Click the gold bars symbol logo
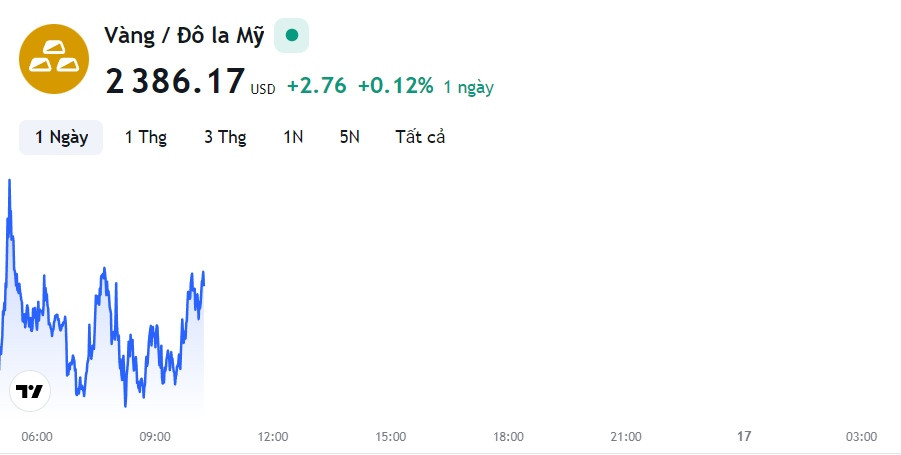Image resolution: width=901 pixels, height=455 pixels. pos(53,59)
